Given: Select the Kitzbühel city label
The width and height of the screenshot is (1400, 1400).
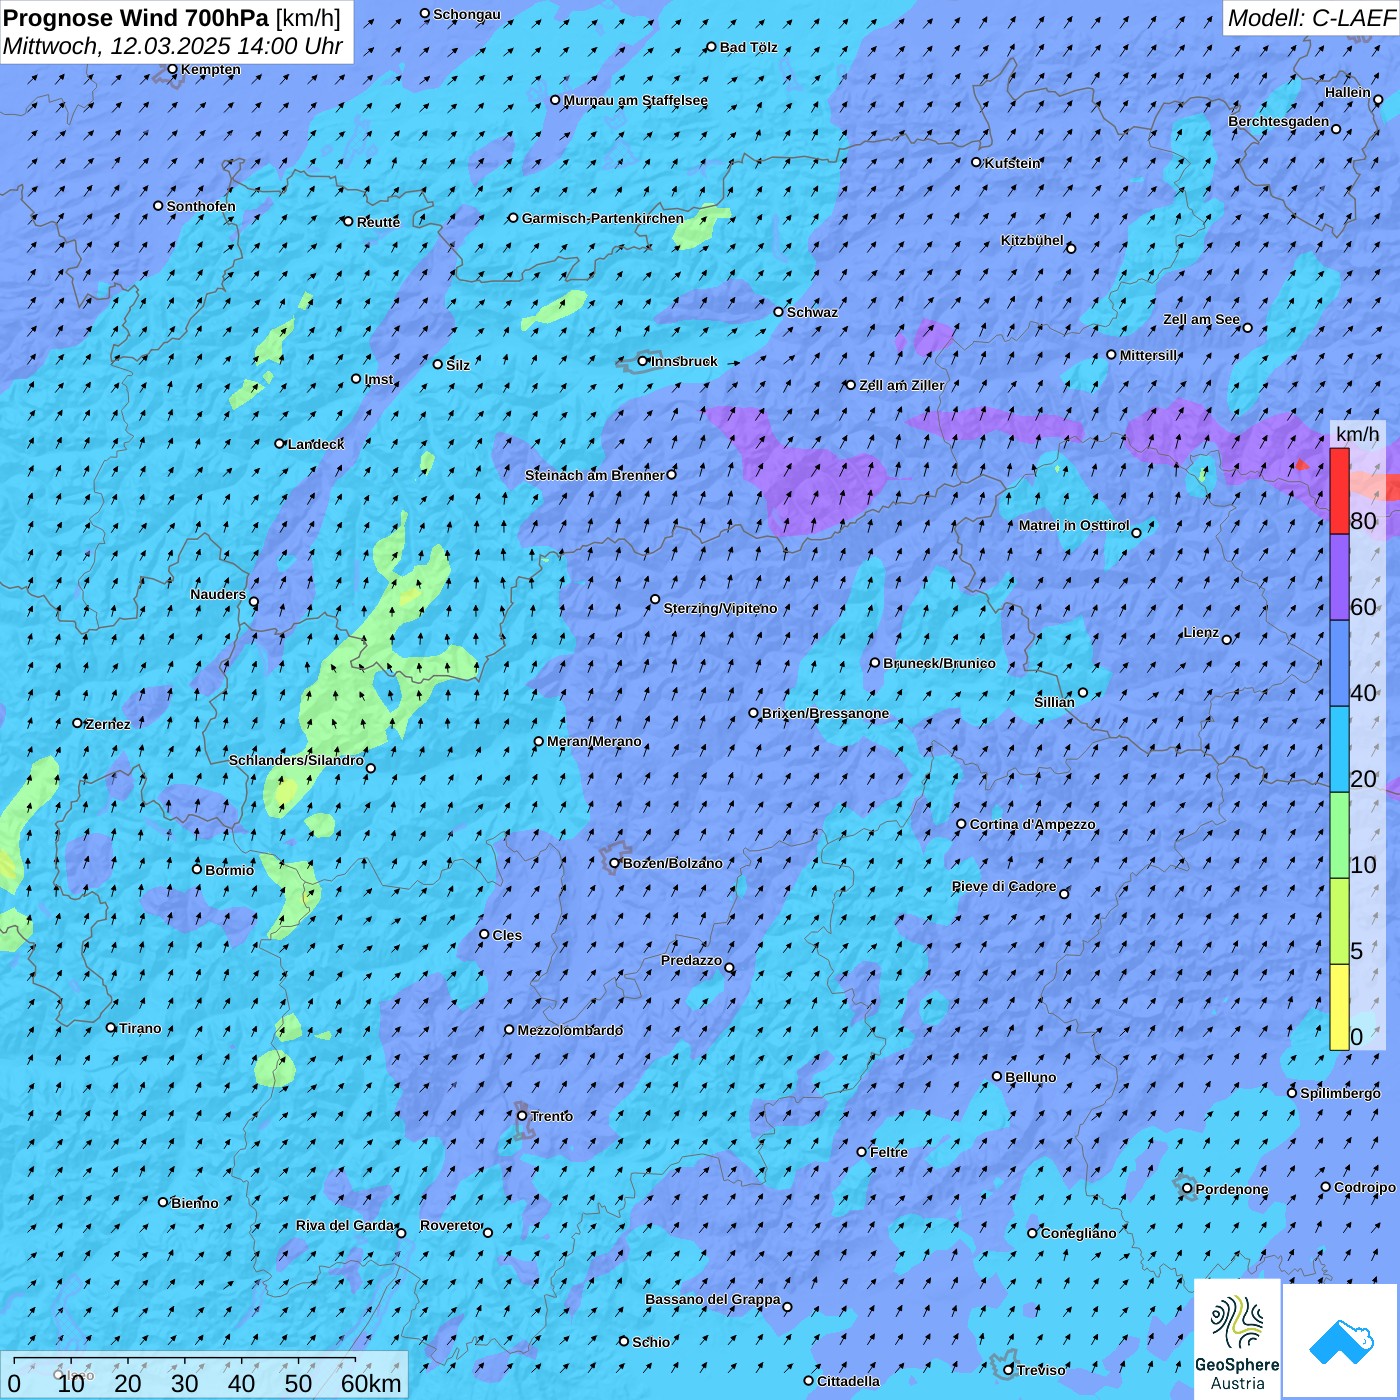Looking at the screenshot, I should [1032, 240].
